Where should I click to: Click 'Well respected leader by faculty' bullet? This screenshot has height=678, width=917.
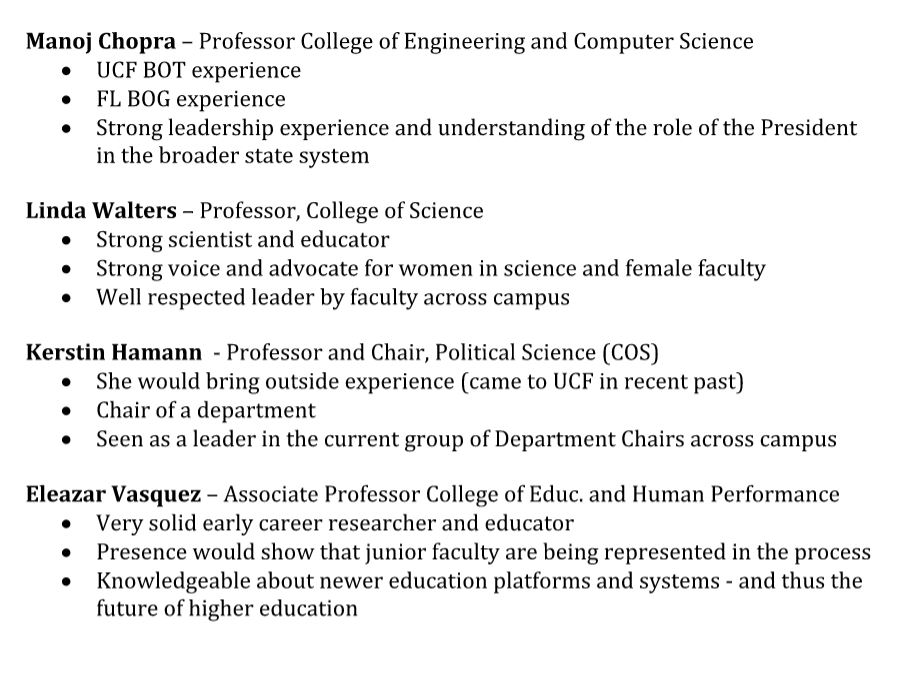click(x=332, y=297)
